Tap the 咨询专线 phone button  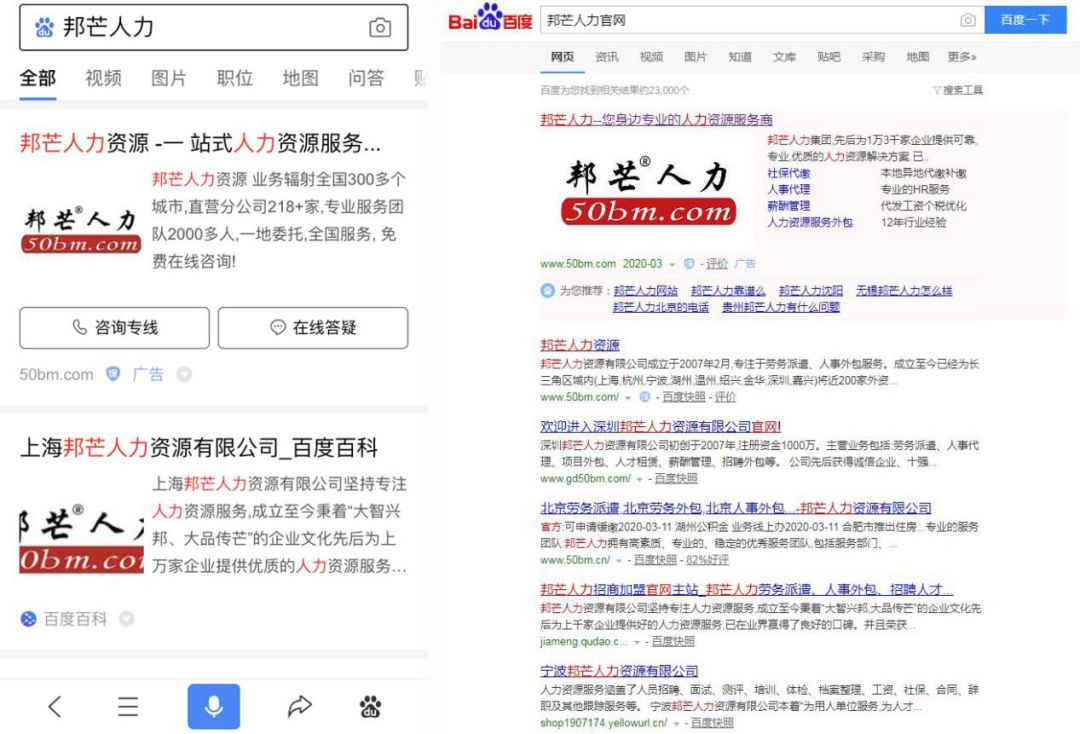click(114, 328)
